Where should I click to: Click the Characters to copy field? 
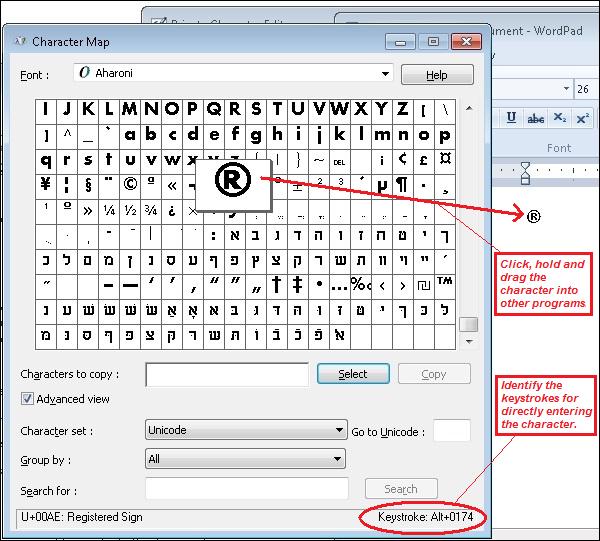pos(227,374)
